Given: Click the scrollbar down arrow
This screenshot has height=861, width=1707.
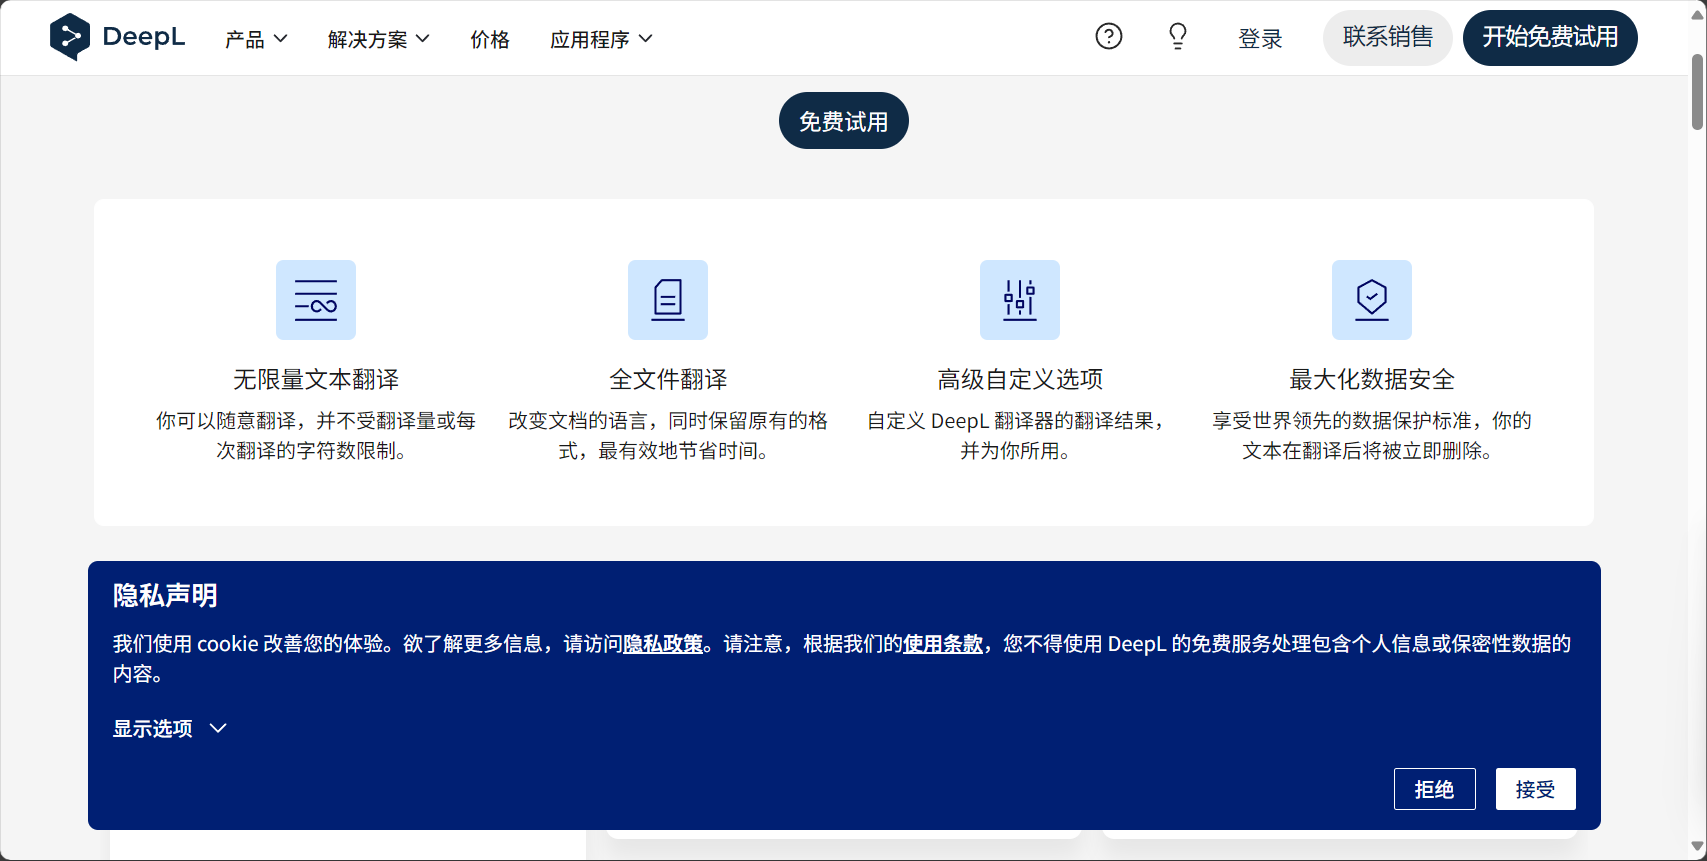Looking at the screenshot, I should [1698, 846].
